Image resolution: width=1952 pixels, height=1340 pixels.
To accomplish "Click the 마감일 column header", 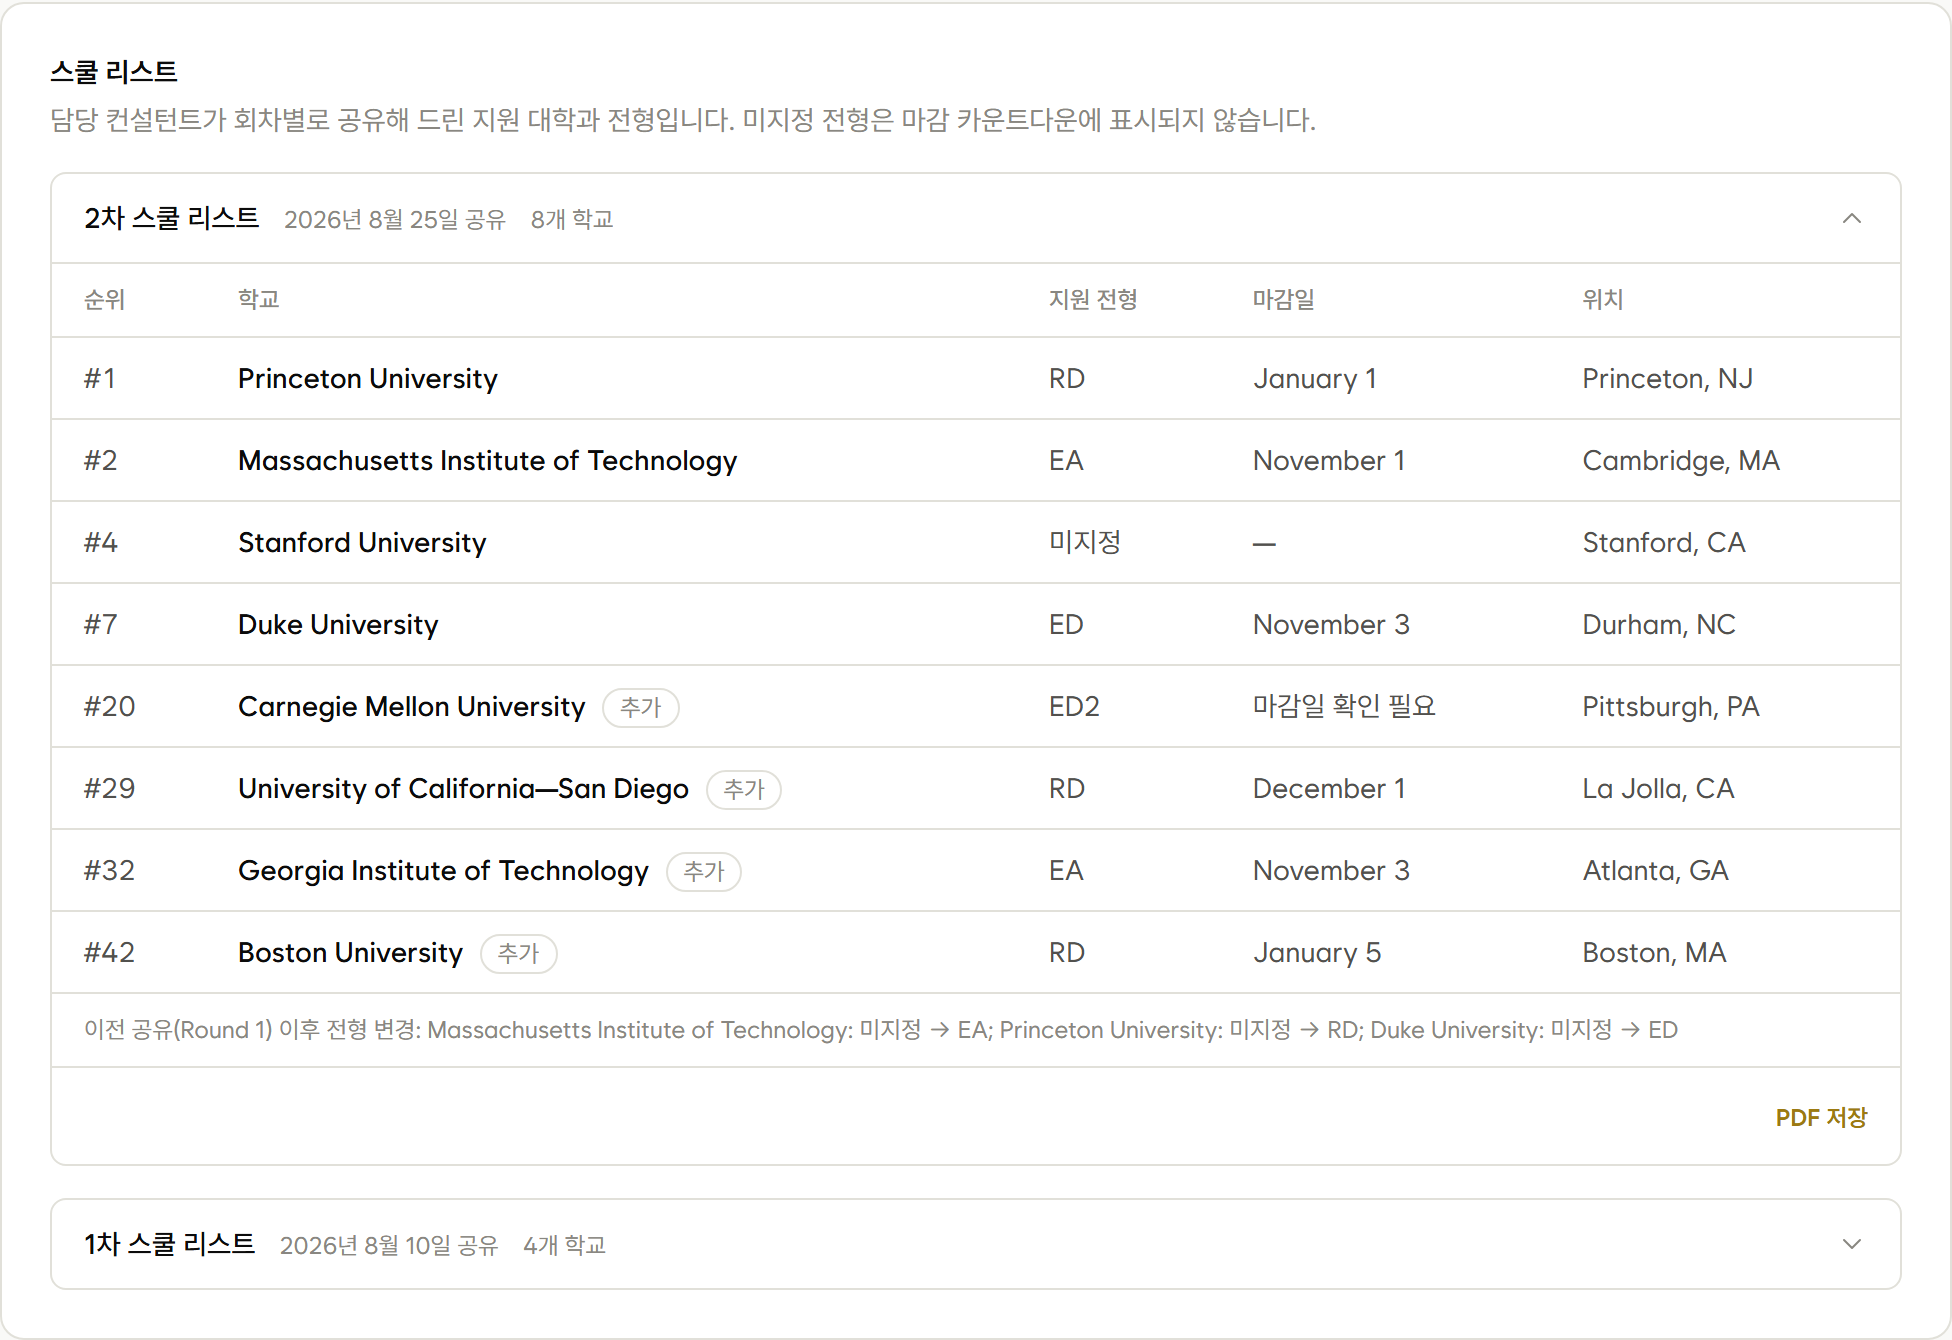I will point(1284,300).
